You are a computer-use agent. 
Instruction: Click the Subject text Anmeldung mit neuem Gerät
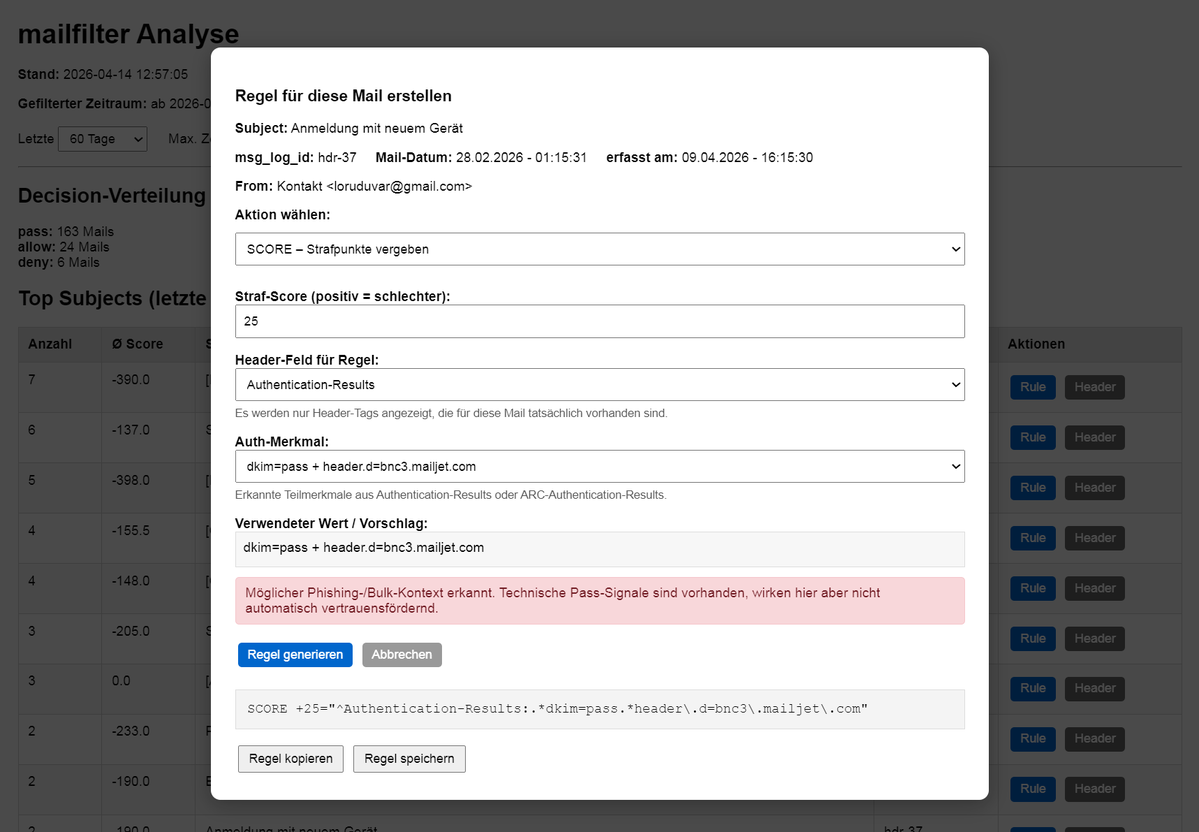click(x=377, y=128)
